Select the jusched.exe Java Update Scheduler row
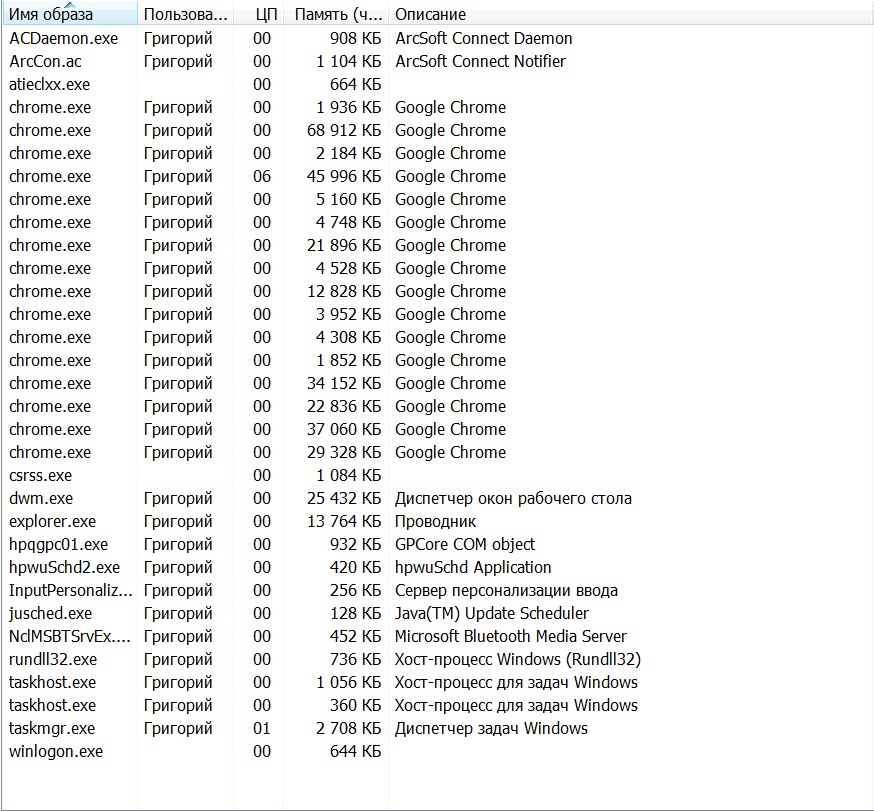Image resolution: width=874 pixels, height=811 pixels. point(50,613)
